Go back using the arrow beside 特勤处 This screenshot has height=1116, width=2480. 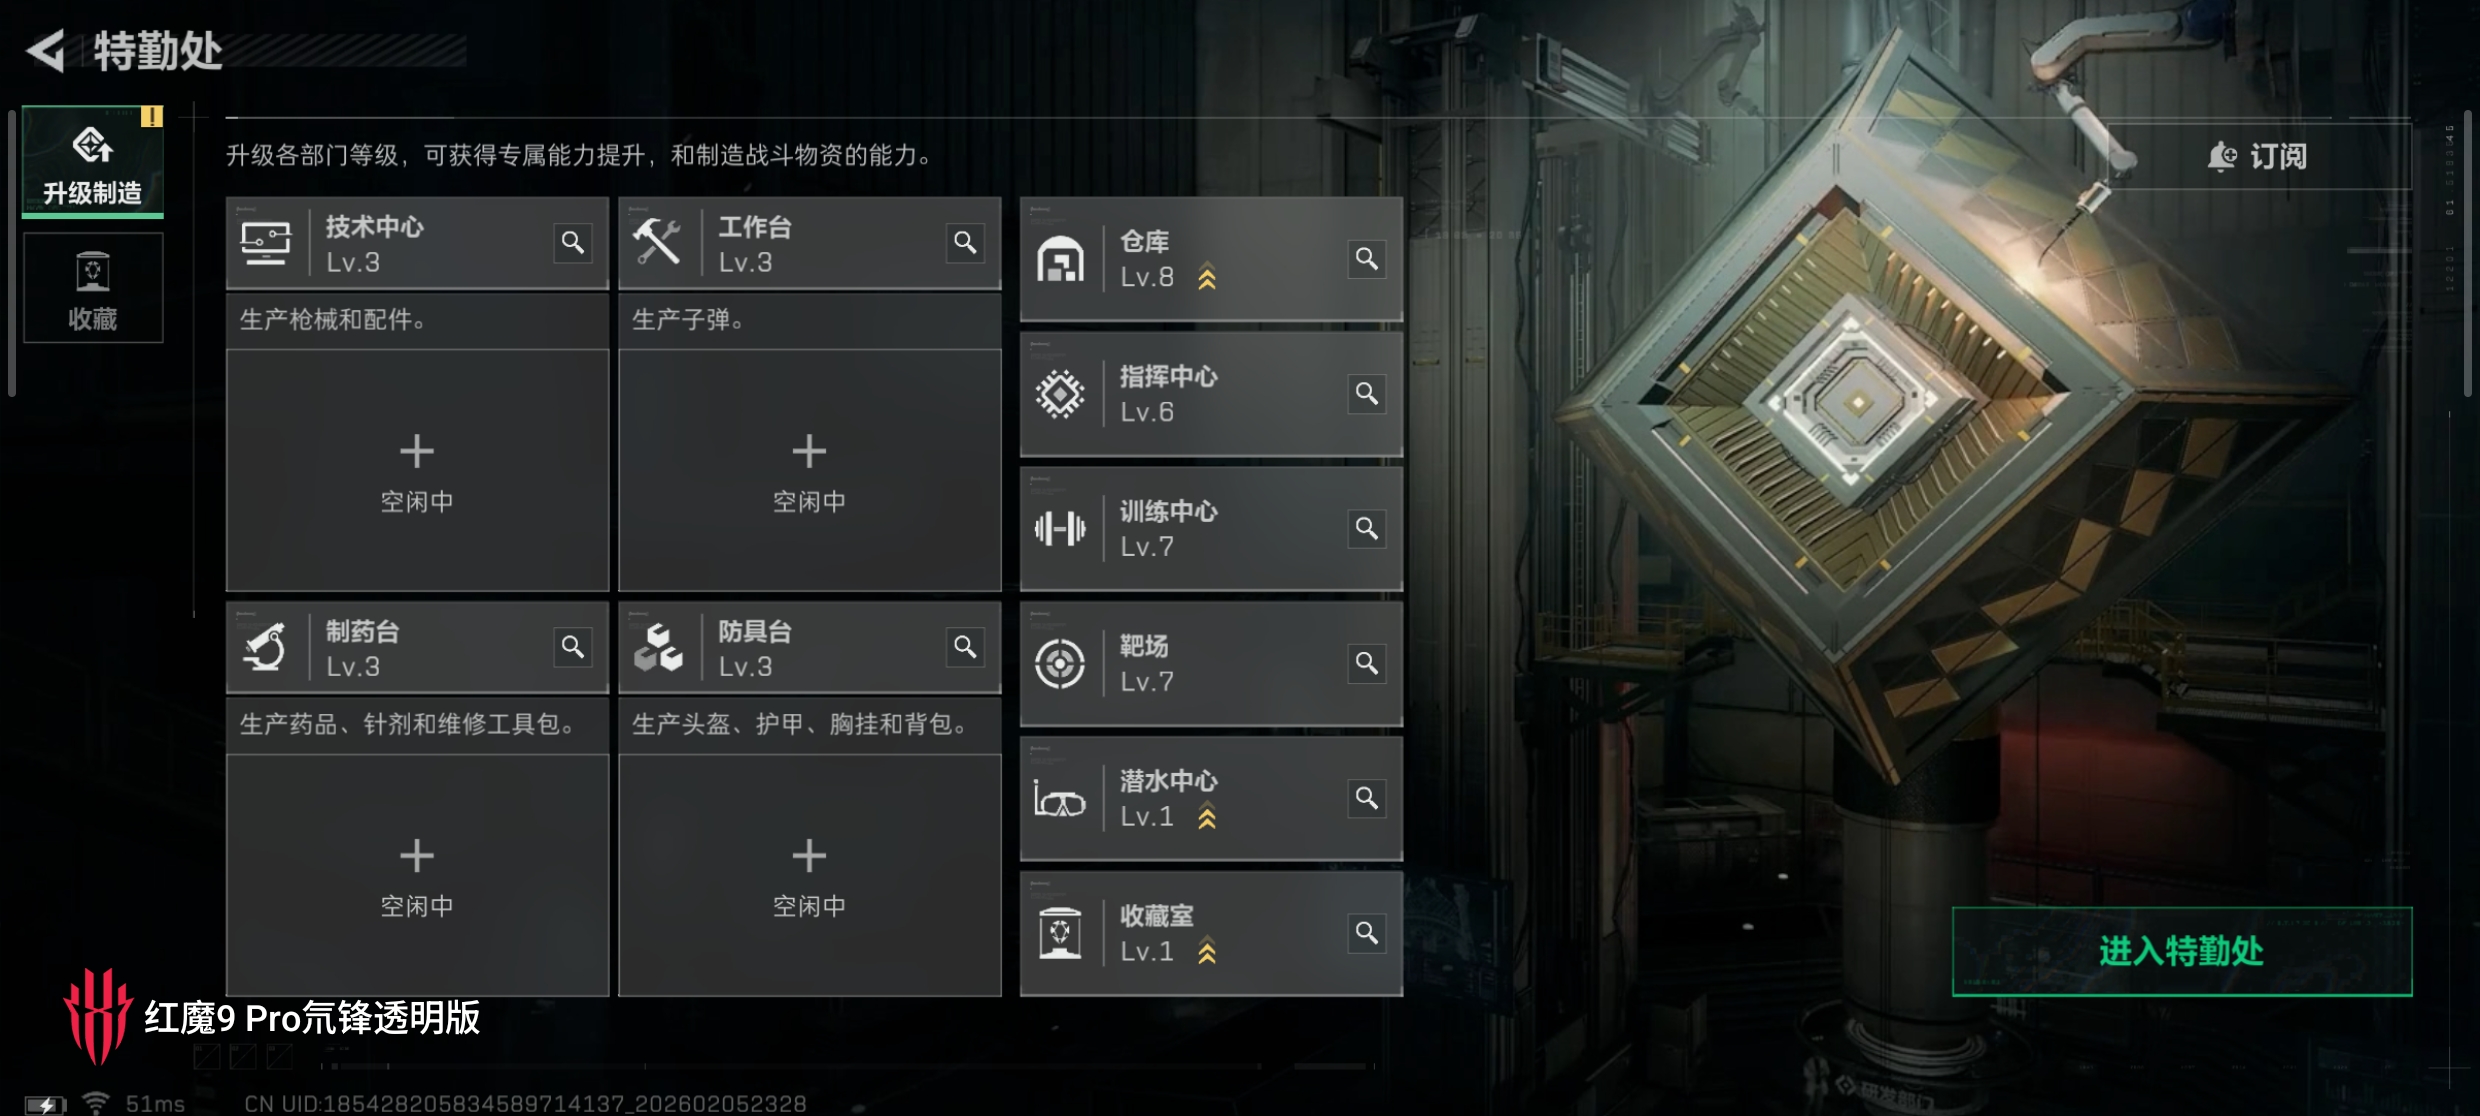[x=46, y=51]
